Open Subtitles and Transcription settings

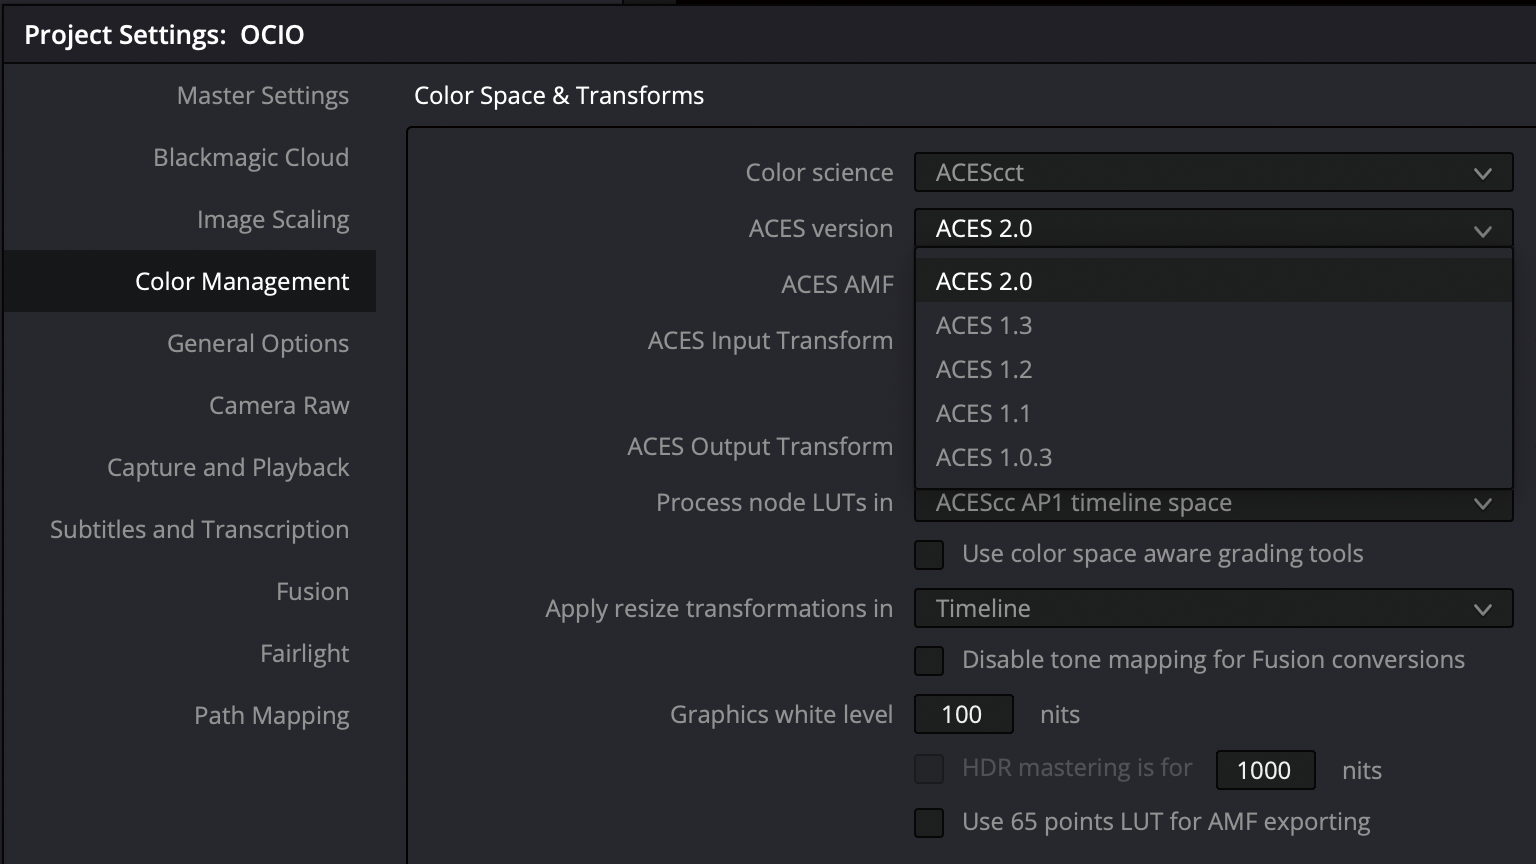point(199,529)
